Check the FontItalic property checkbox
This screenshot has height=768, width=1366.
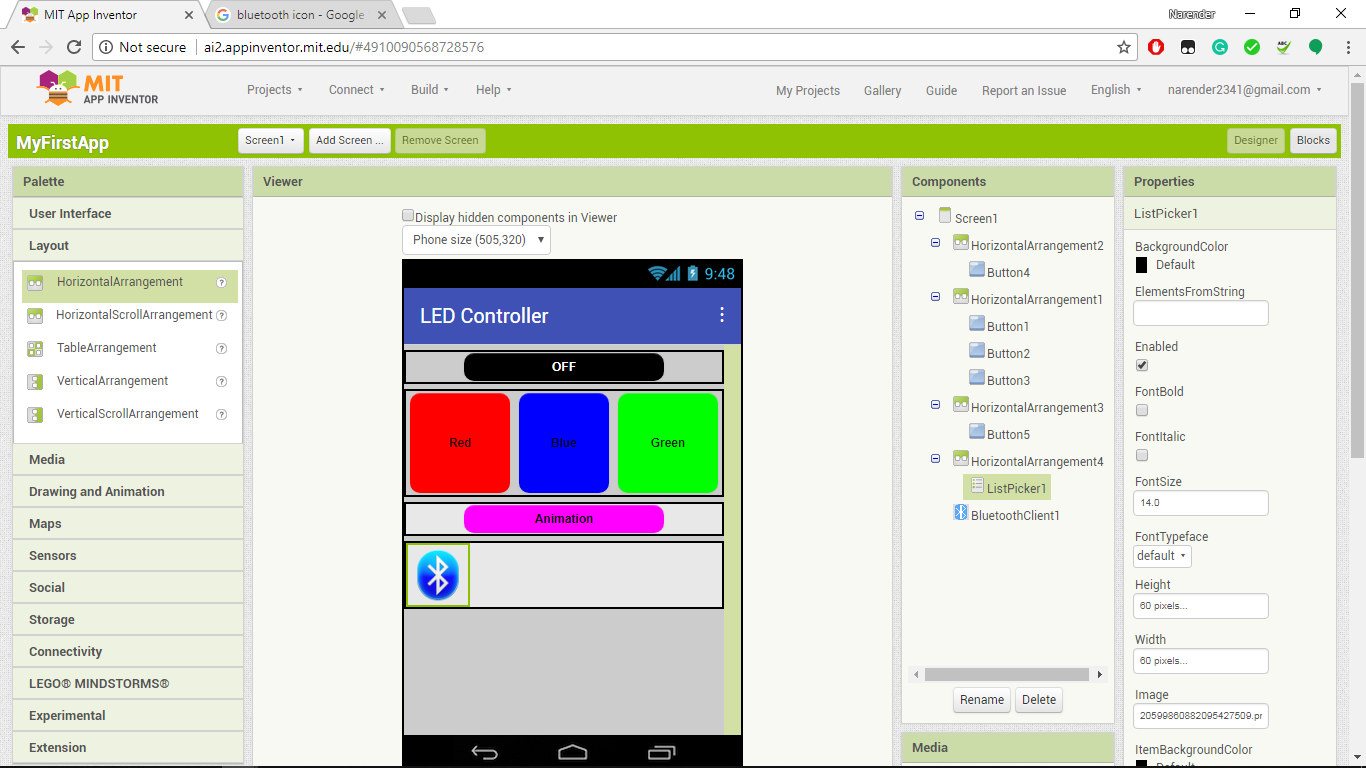coord(1142,455)
